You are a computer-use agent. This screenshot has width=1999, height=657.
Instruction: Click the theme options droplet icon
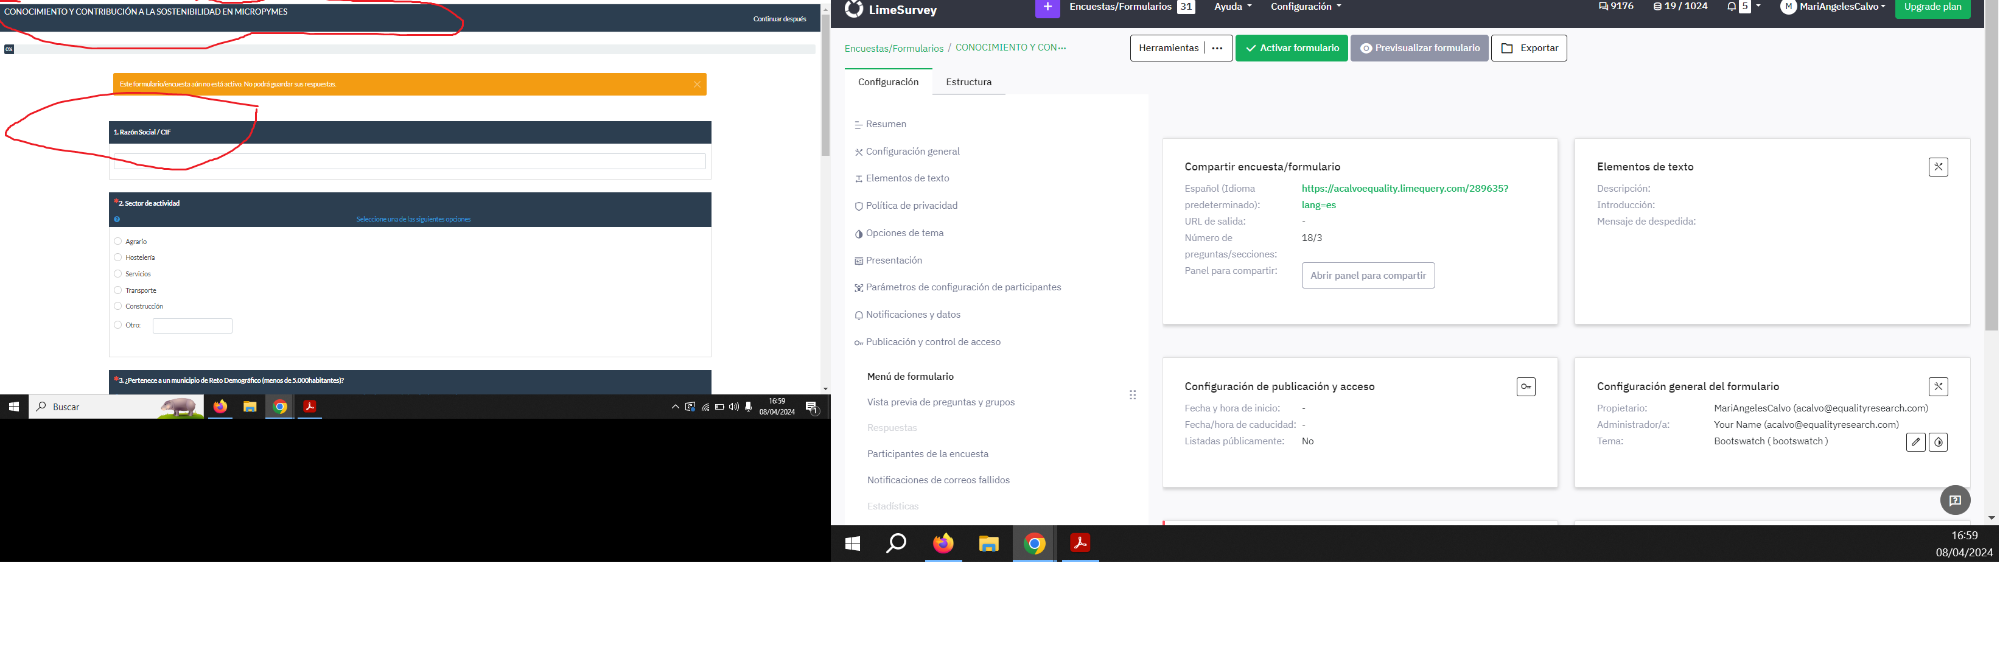tap(1938, 442)
